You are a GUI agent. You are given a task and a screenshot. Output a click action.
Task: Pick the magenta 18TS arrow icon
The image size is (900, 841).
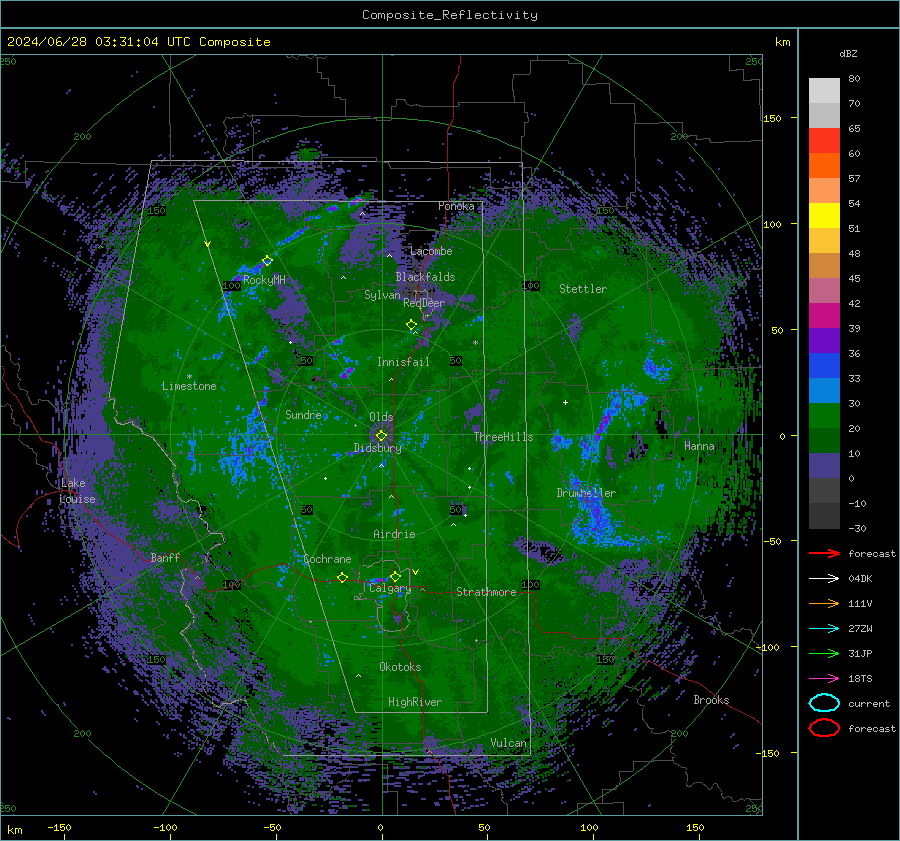[824, 679]
